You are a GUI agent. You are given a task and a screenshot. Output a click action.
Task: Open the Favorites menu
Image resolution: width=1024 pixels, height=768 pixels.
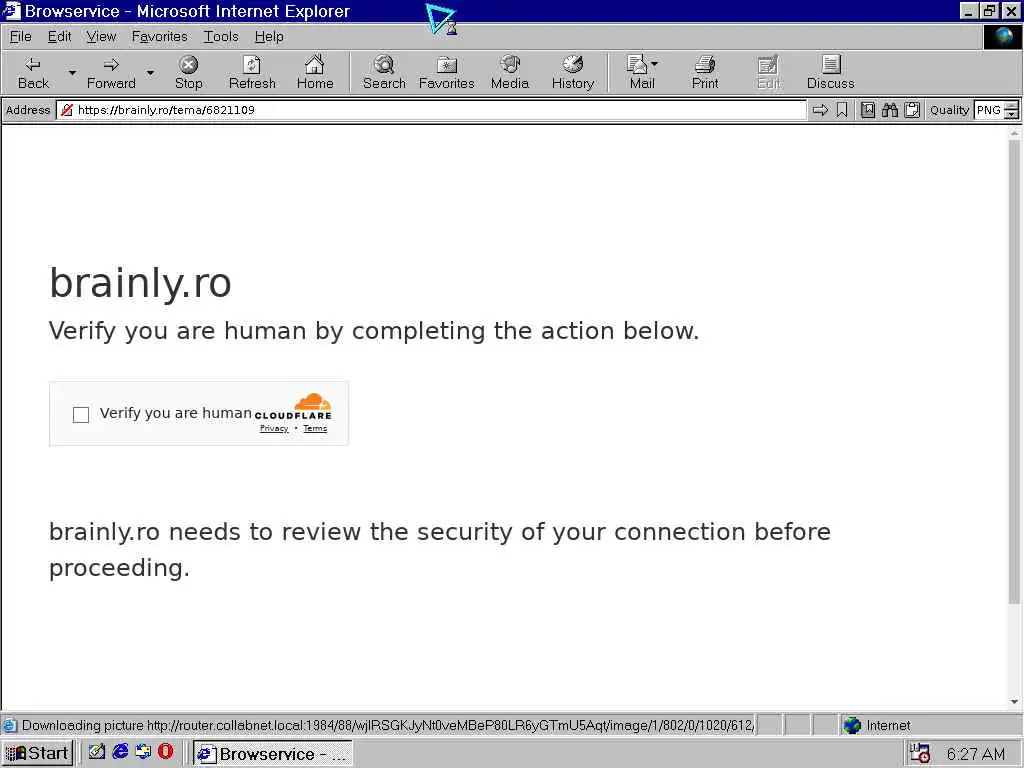pyautogui.click(x=159, y=37)
